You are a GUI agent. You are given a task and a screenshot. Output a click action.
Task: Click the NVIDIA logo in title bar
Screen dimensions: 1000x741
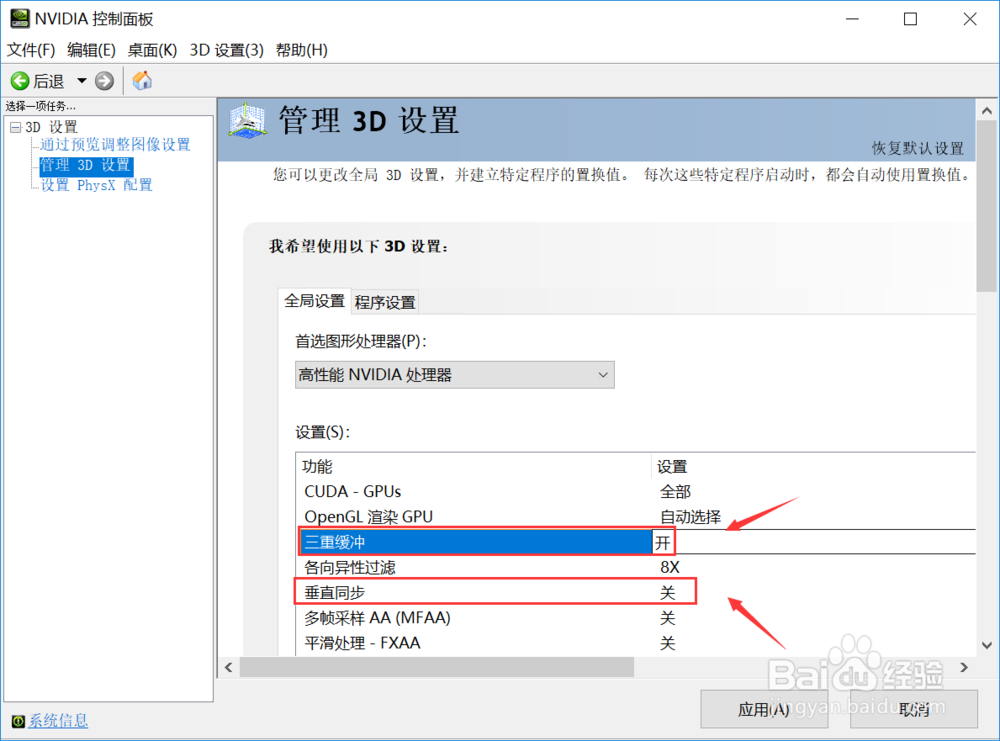pos(20,18)
